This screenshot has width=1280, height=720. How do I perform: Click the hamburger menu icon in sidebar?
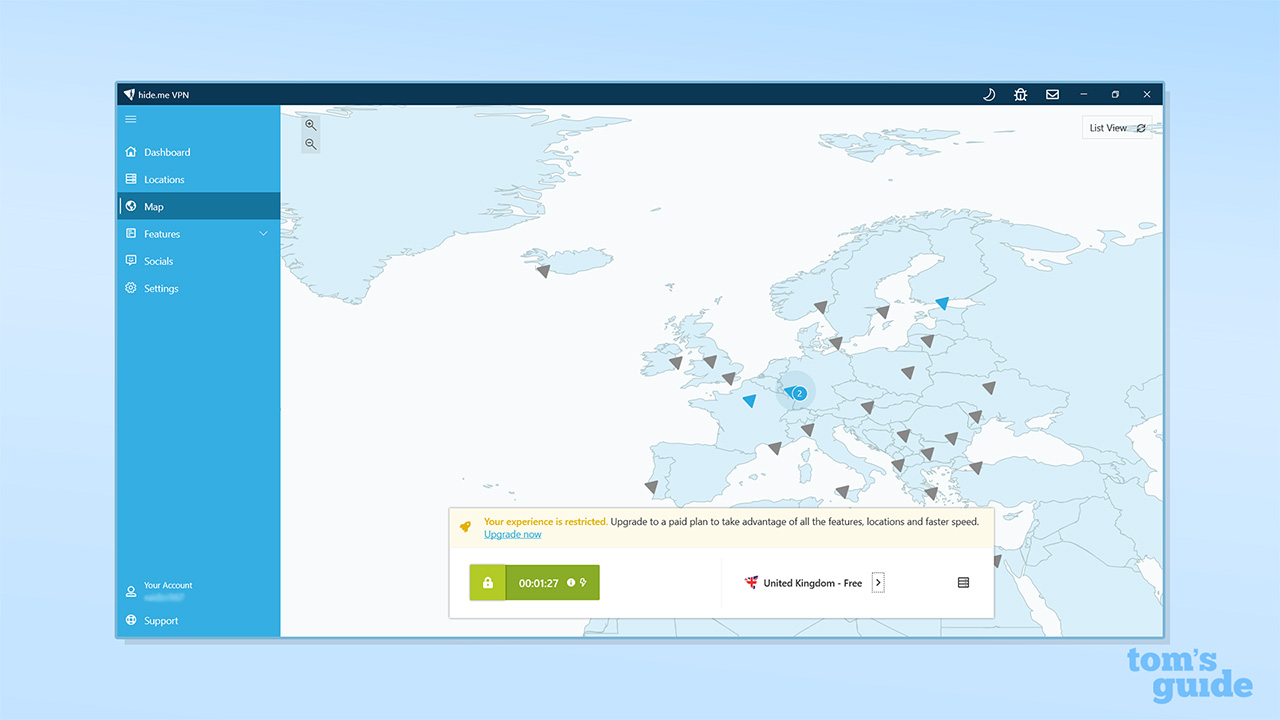coord(130,119)
